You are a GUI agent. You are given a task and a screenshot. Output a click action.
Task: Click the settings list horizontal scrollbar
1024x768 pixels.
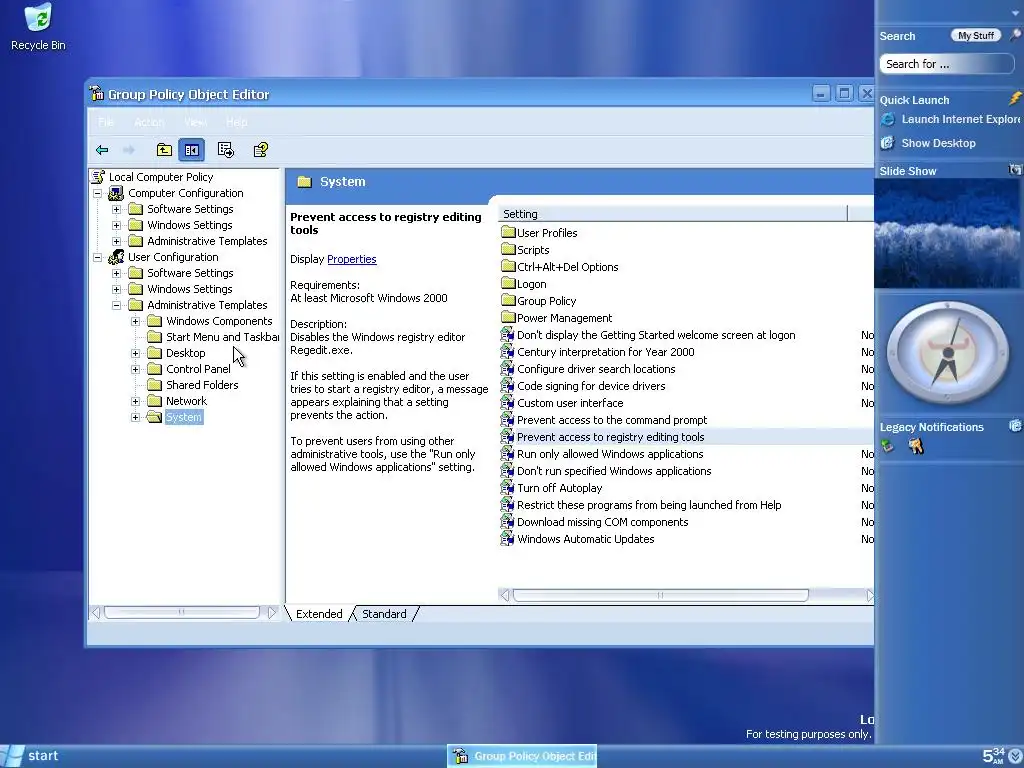[x=660, y=595]
